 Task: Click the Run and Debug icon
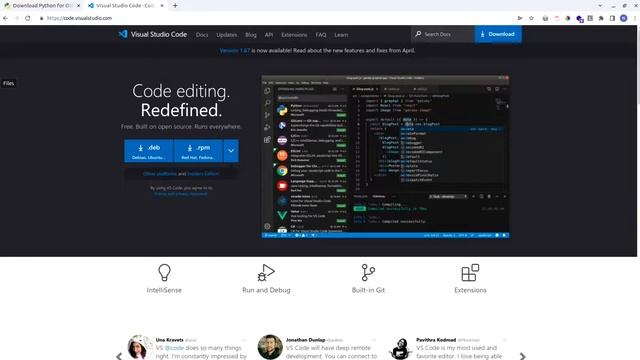[x=266, y=272]
